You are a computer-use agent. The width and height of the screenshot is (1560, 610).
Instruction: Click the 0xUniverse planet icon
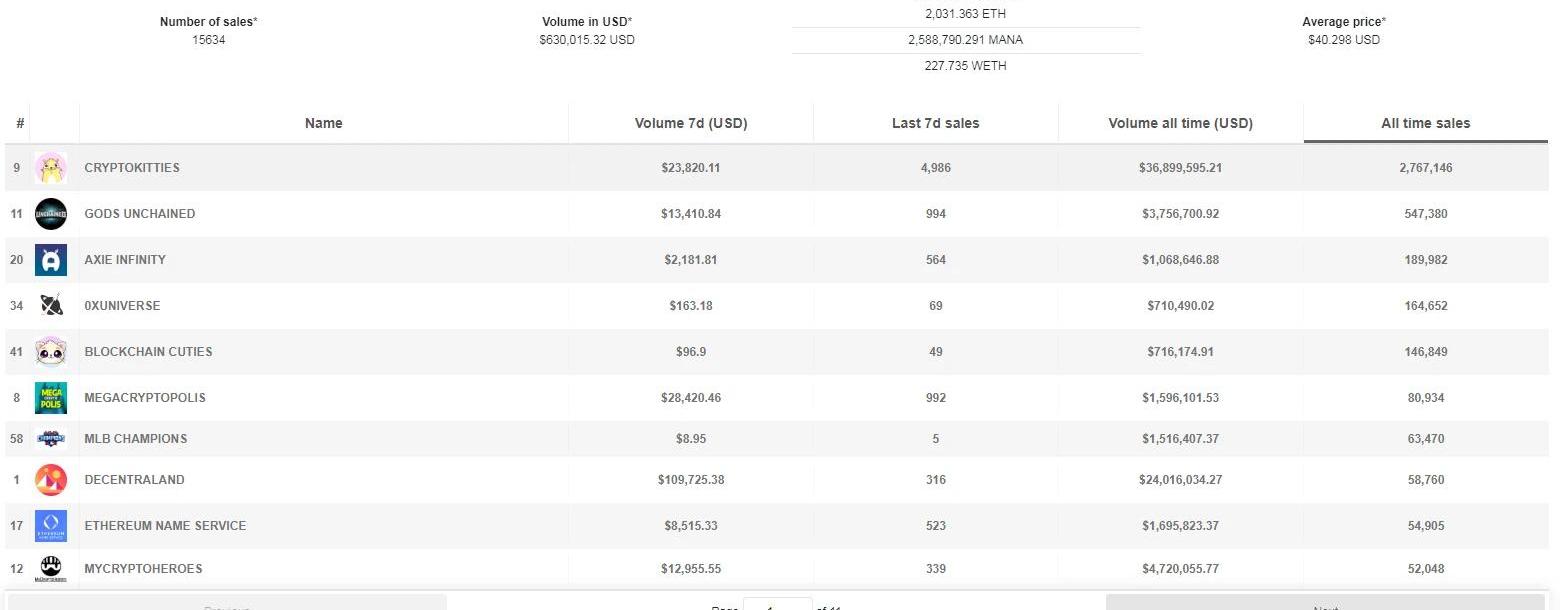click(51, 306)
